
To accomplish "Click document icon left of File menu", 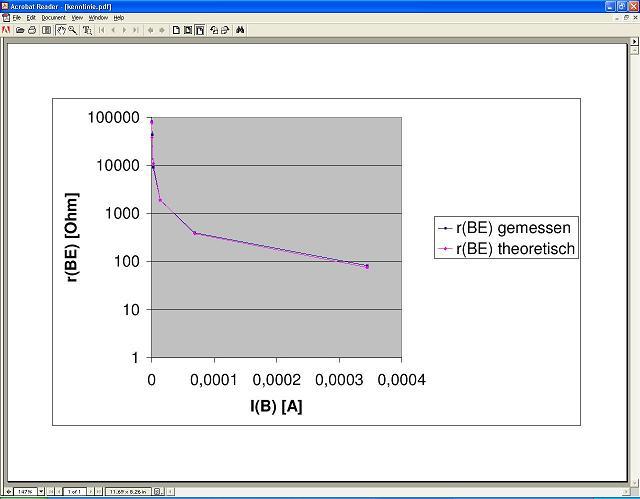I will [6, 18].
